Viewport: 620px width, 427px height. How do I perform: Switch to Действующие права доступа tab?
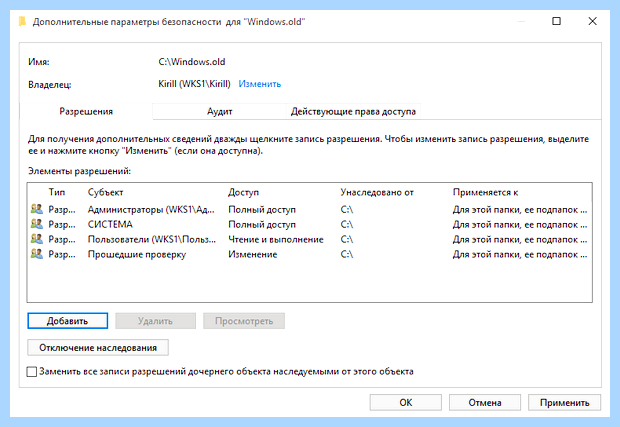click(353, 111)
